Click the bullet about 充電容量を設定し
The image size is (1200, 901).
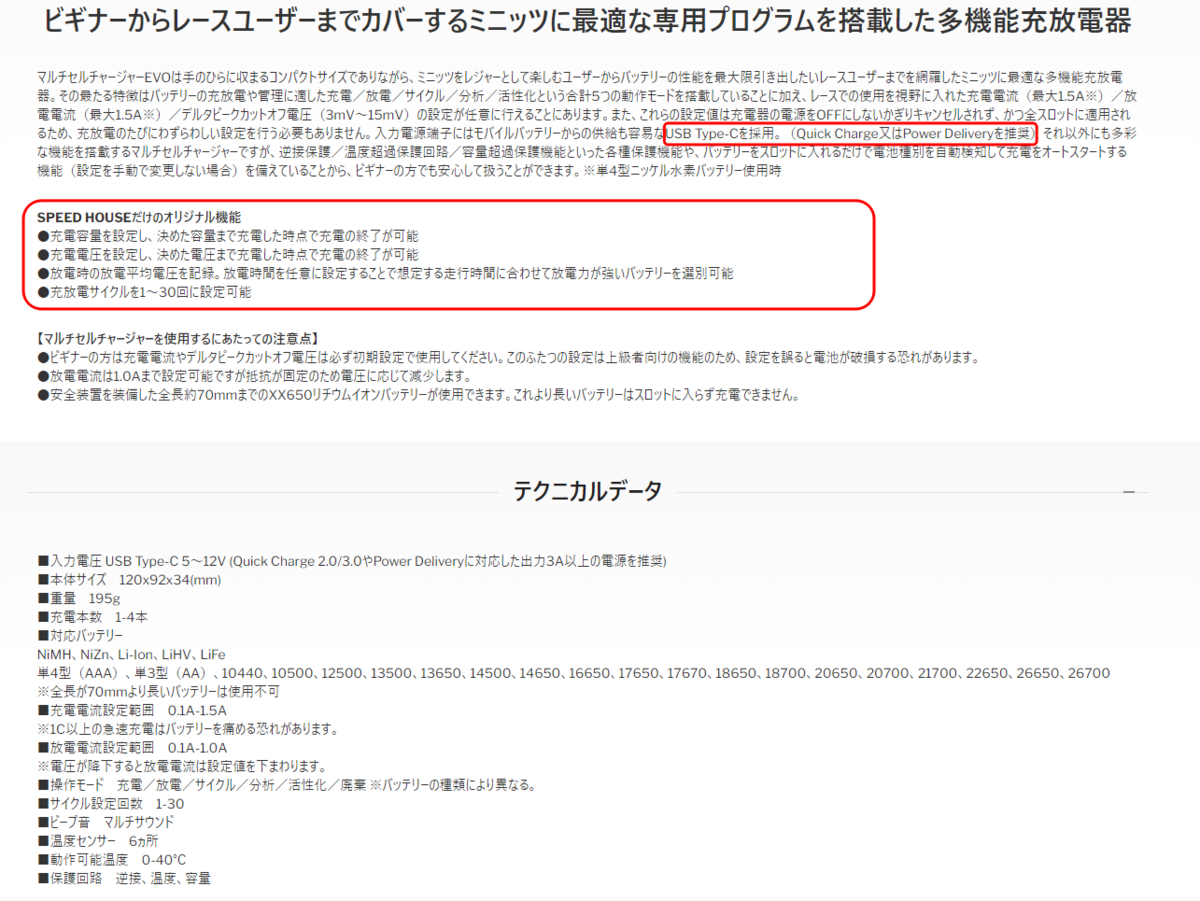(228, 236)
